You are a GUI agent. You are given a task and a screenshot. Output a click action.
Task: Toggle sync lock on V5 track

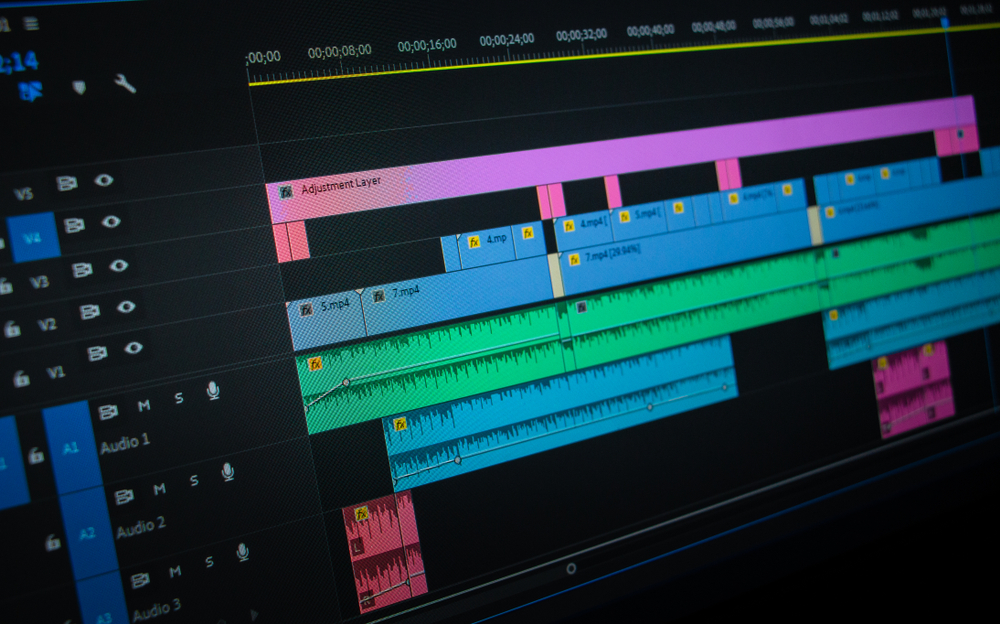tap(67, 183)
